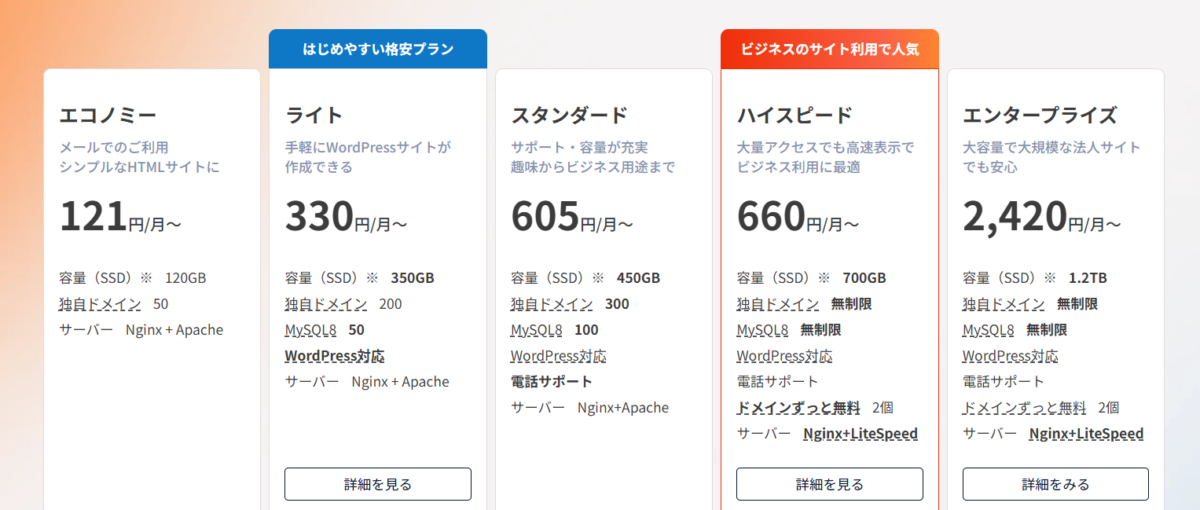Click MySQL8 link in スタンダード plan
Viewport: 1200px width, 510px height.
[537, 330]
